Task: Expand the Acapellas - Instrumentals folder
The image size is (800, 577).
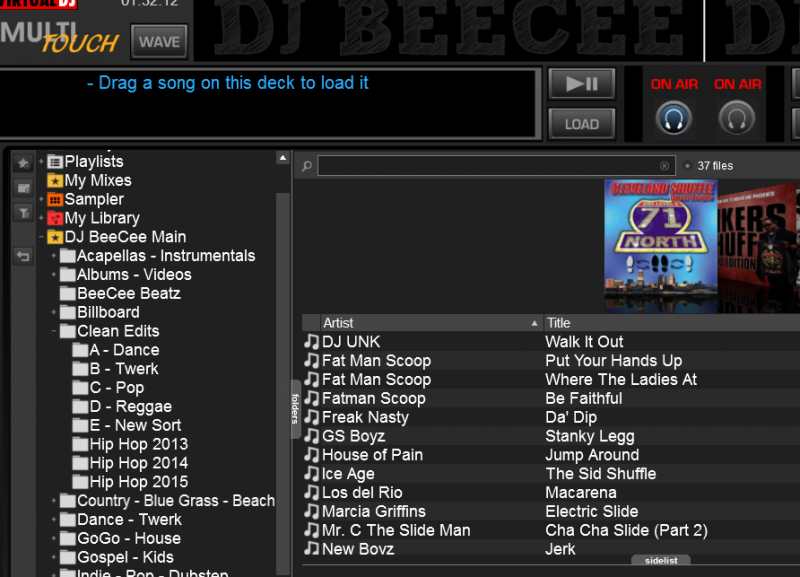Action: coord(54,256)
